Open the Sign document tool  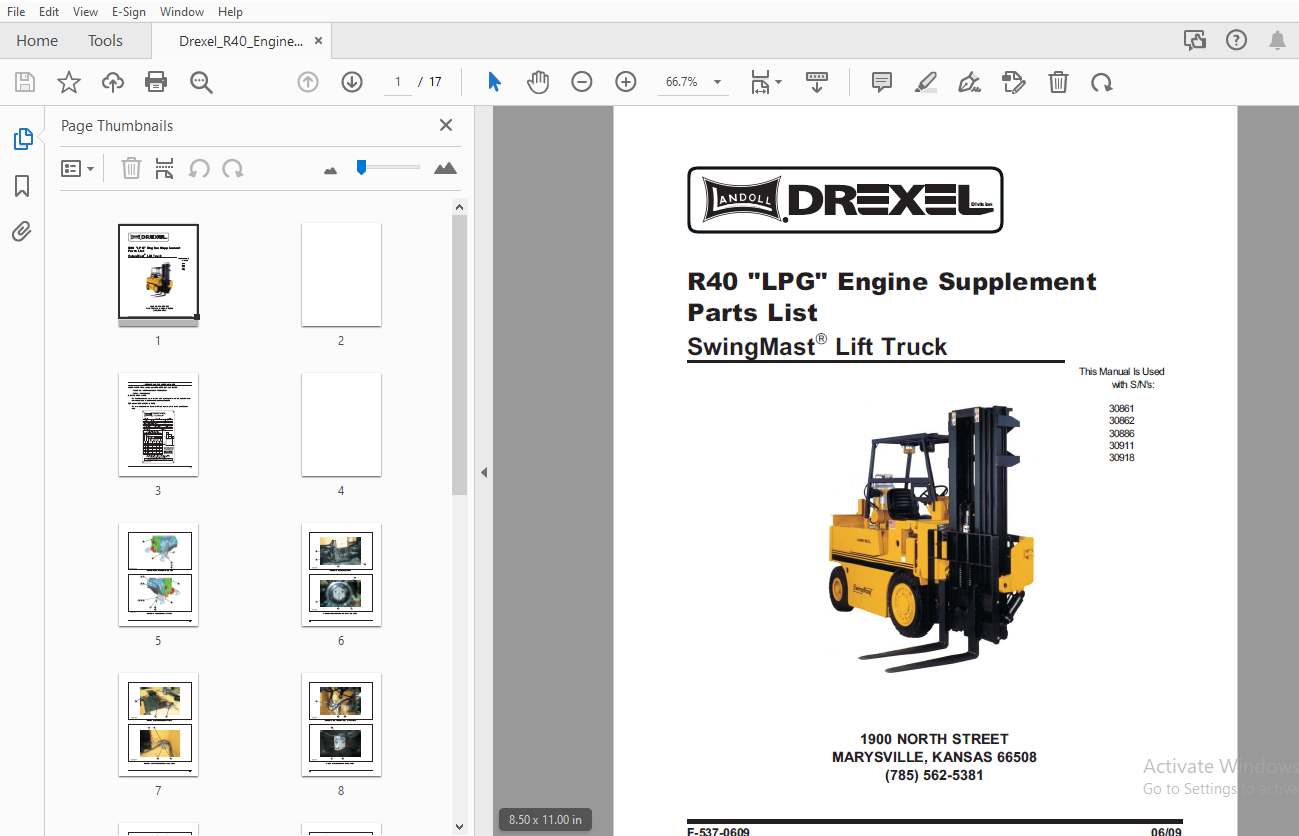click(969, 82)
